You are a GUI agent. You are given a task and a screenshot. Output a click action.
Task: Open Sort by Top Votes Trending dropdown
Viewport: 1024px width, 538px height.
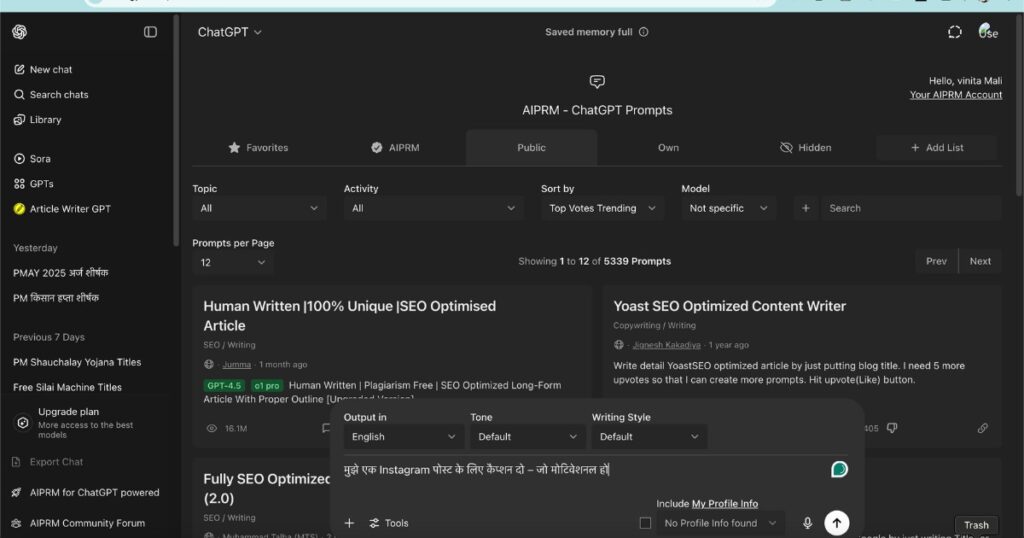(602, 208)
